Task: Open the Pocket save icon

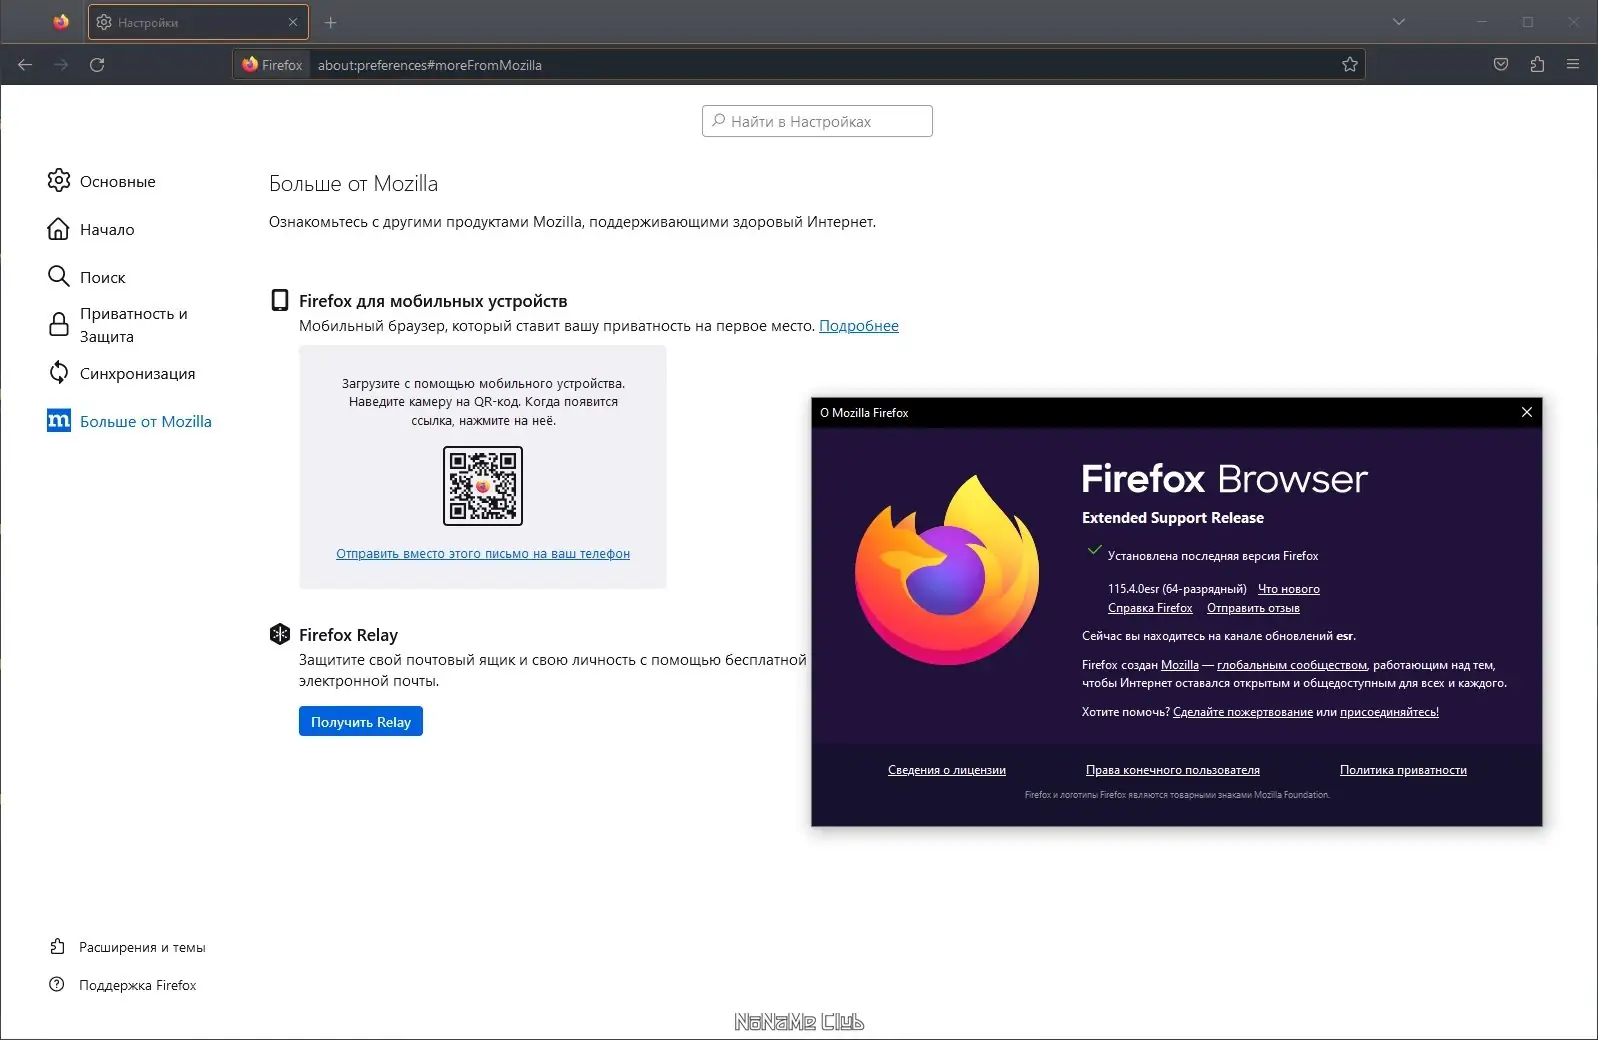Action: [x=1501, y=65]
